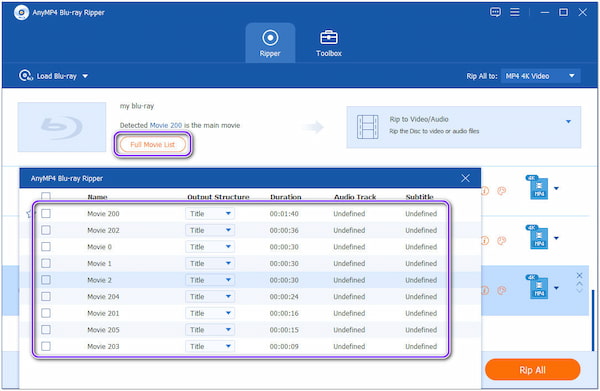Click the second row's palette effect icon

501,240
